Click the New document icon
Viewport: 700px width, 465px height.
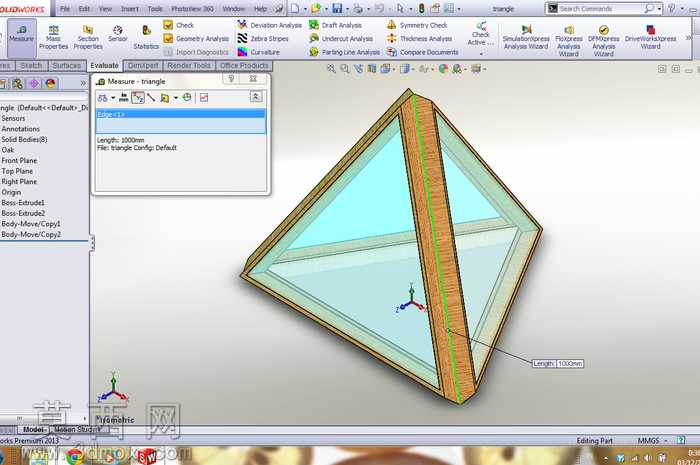(295, 8)
